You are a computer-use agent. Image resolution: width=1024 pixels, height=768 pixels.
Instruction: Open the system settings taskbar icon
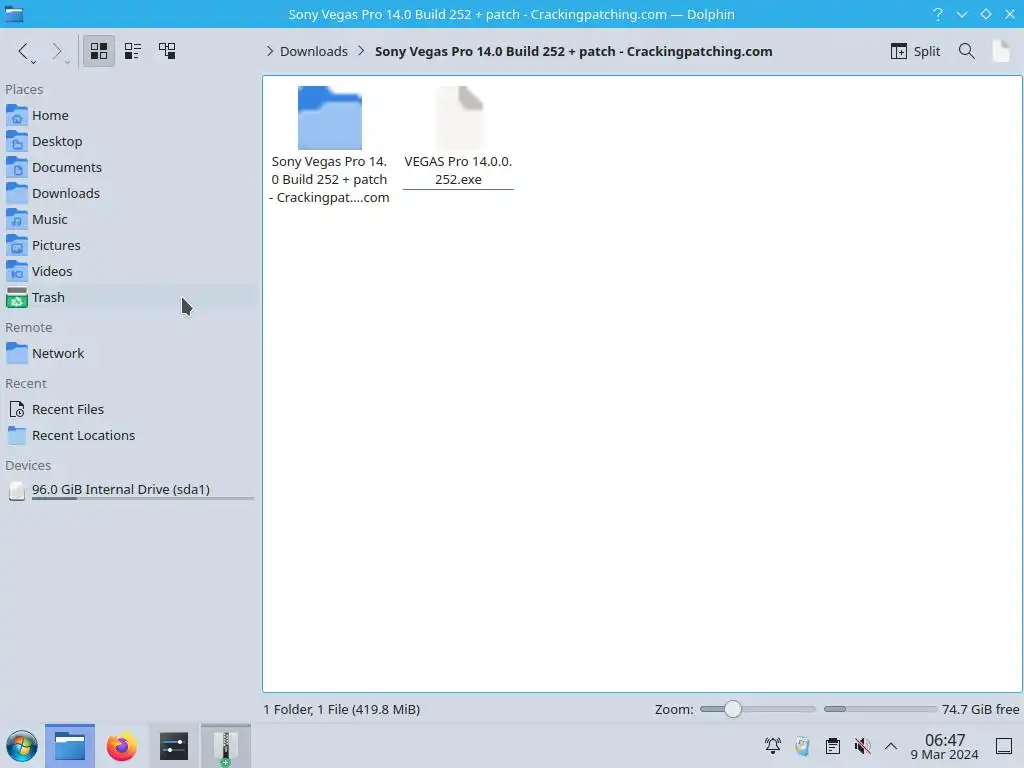pyautogui.click(x=174, y=746)
